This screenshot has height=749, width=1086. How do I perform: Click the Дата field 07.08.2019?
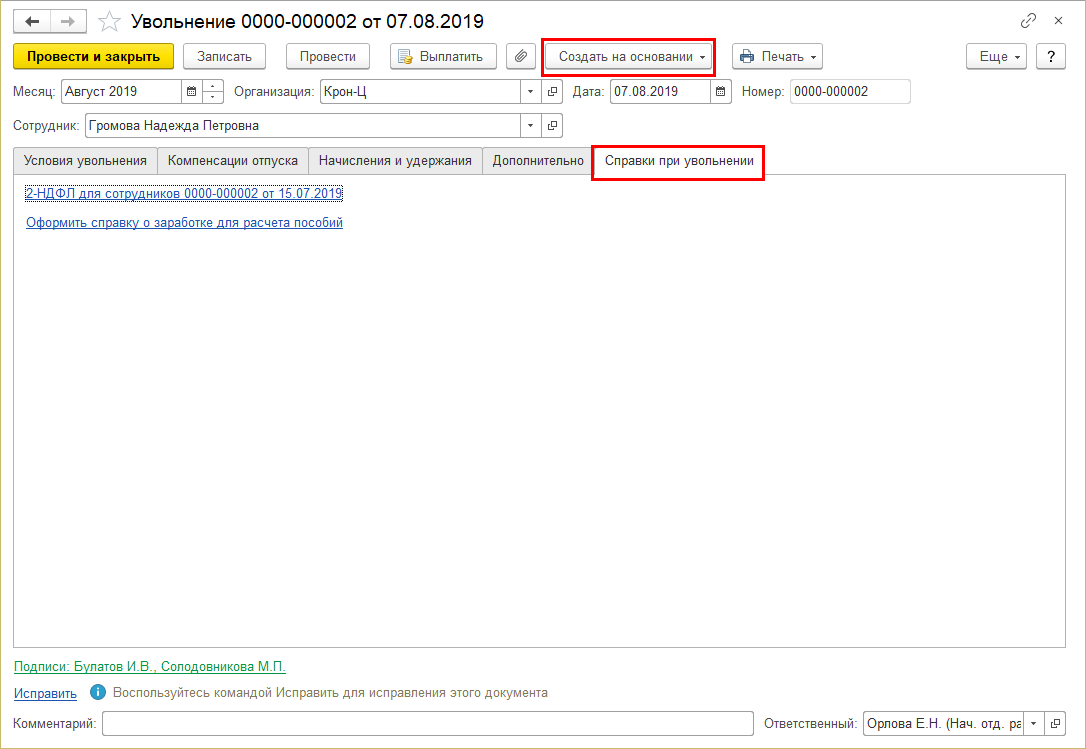(660, 91)
